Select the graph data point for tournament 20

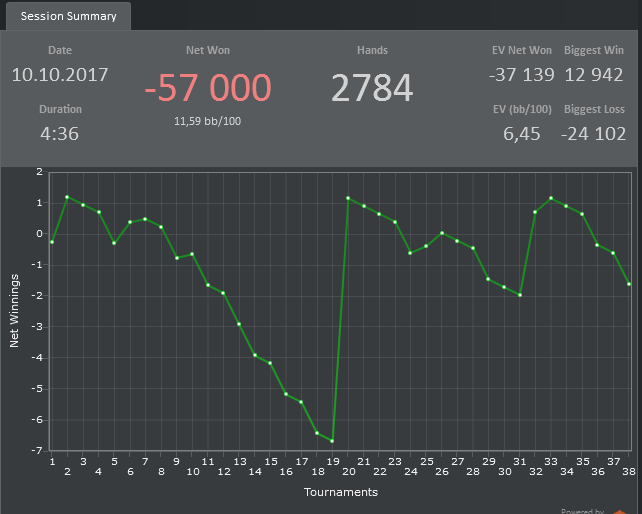tap(348, 198)
